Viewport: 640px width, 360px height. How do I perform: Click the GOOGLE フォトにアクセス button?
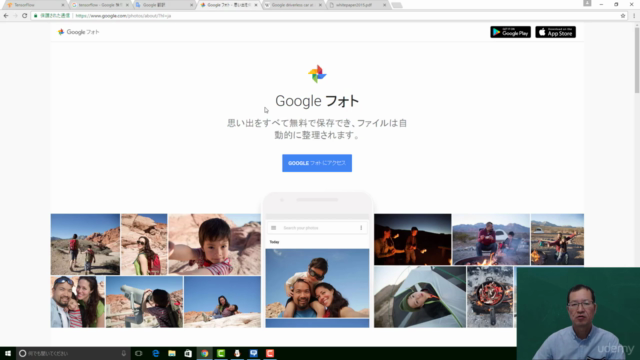317,163
